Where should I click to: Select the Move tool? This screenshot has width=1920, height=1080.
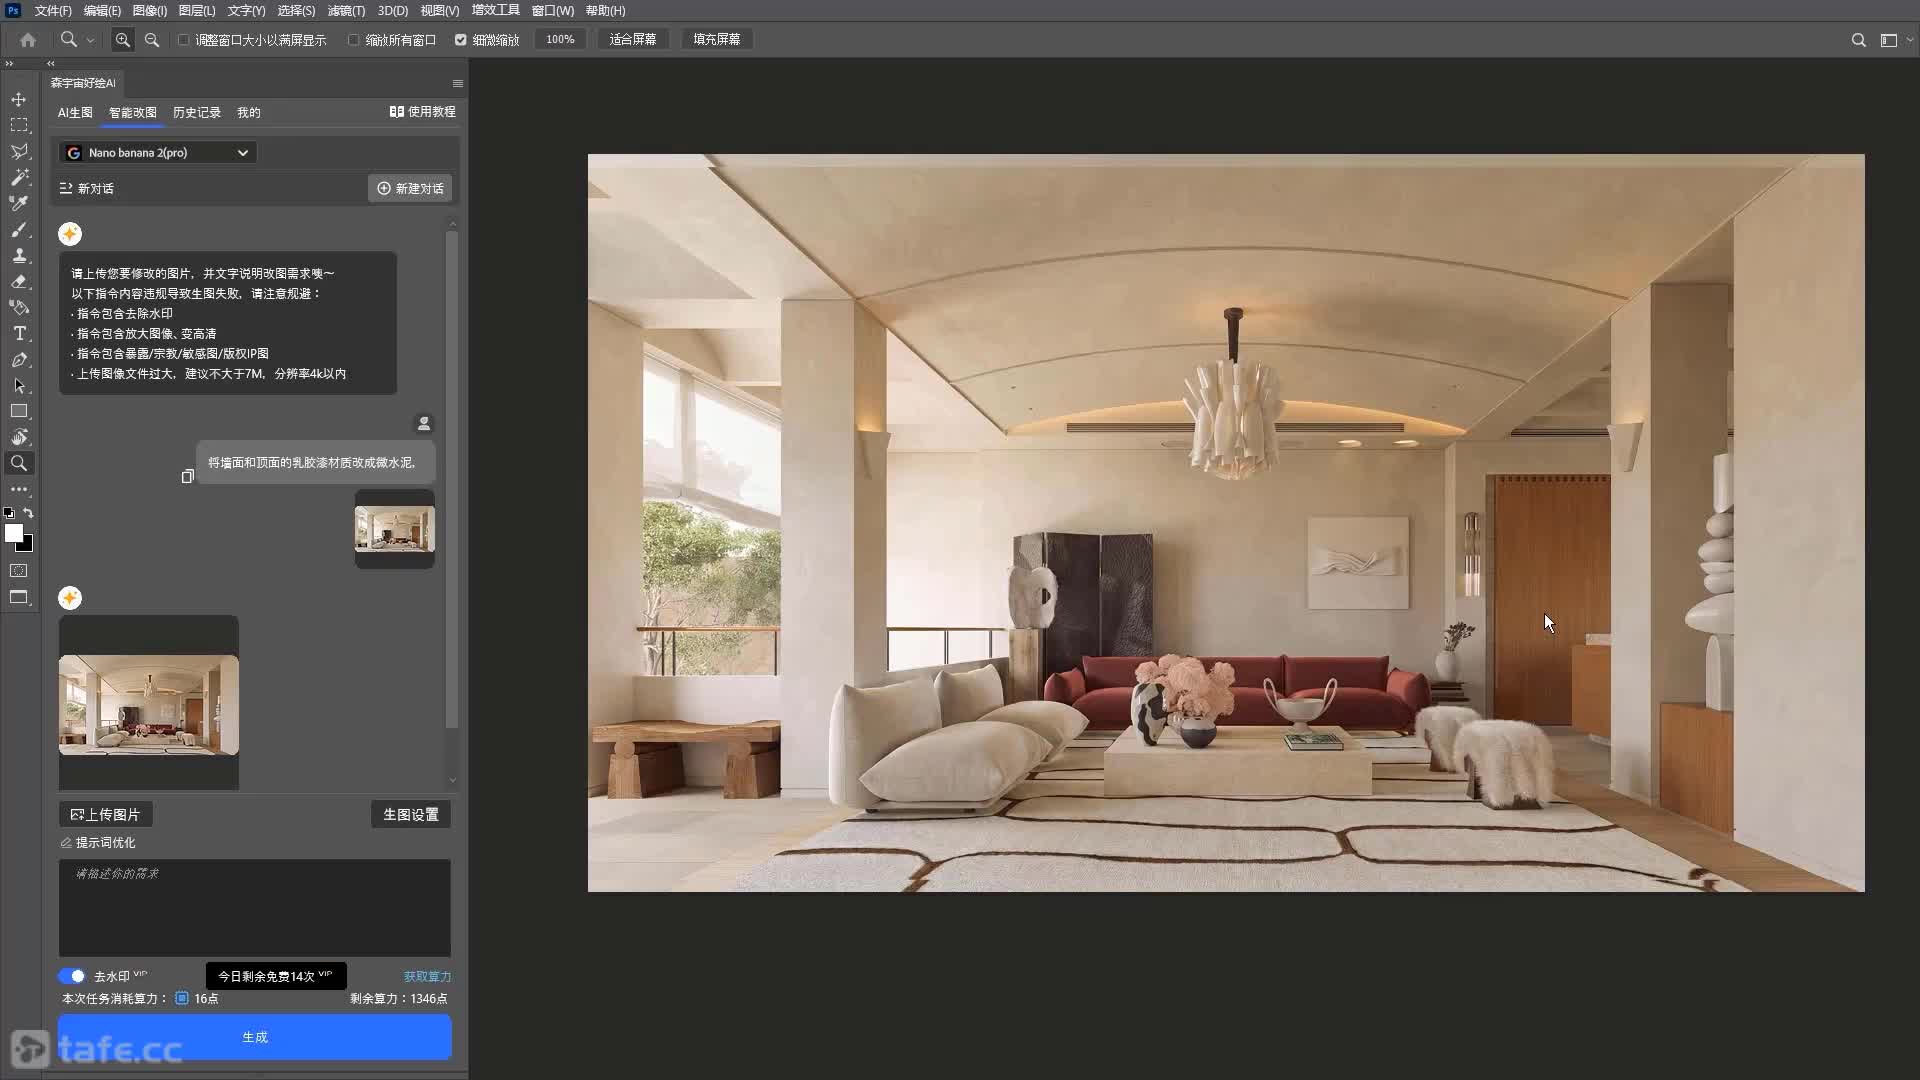click(19, 99)
